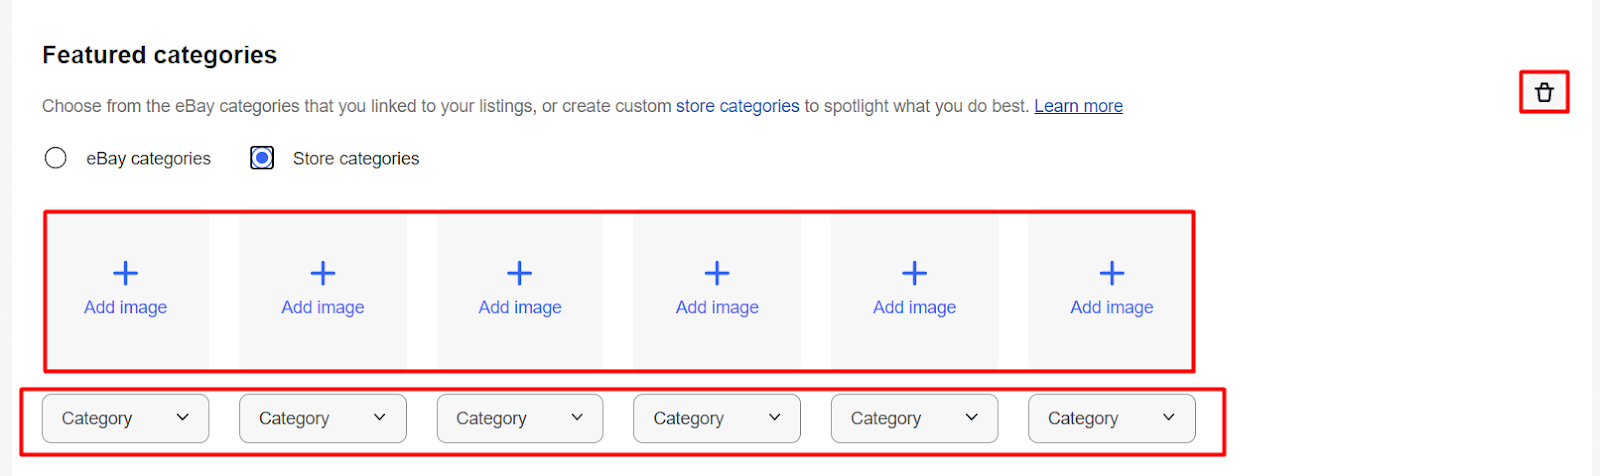Click the trash delete icon
1600x476 pixels.
(x=1544, y=93)
